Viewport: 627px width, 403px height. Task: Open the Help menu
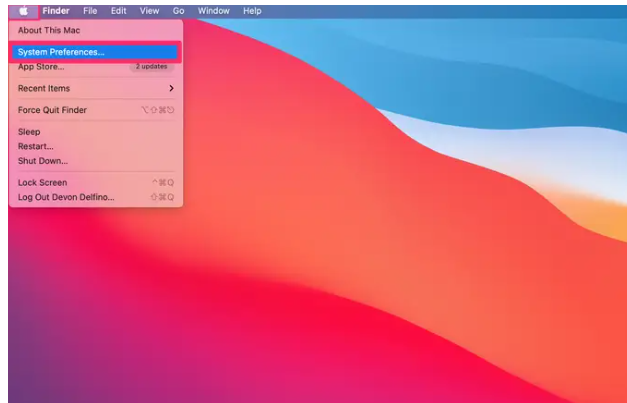click(x=252, y=11)
